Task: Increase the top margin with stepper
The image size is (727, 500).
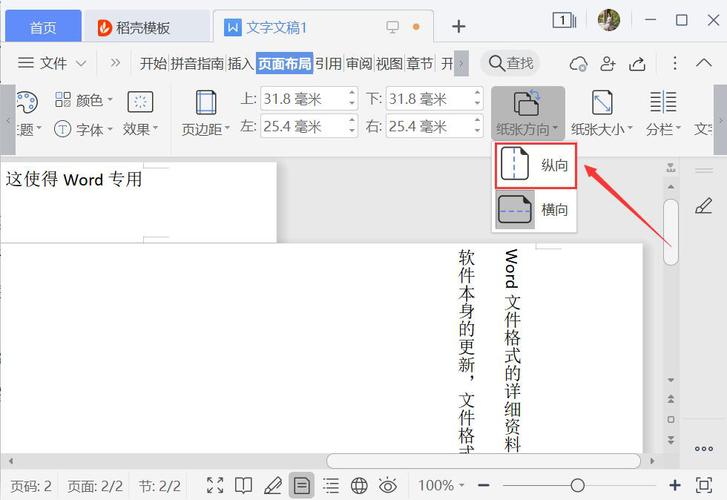Action: pos(352,93)
